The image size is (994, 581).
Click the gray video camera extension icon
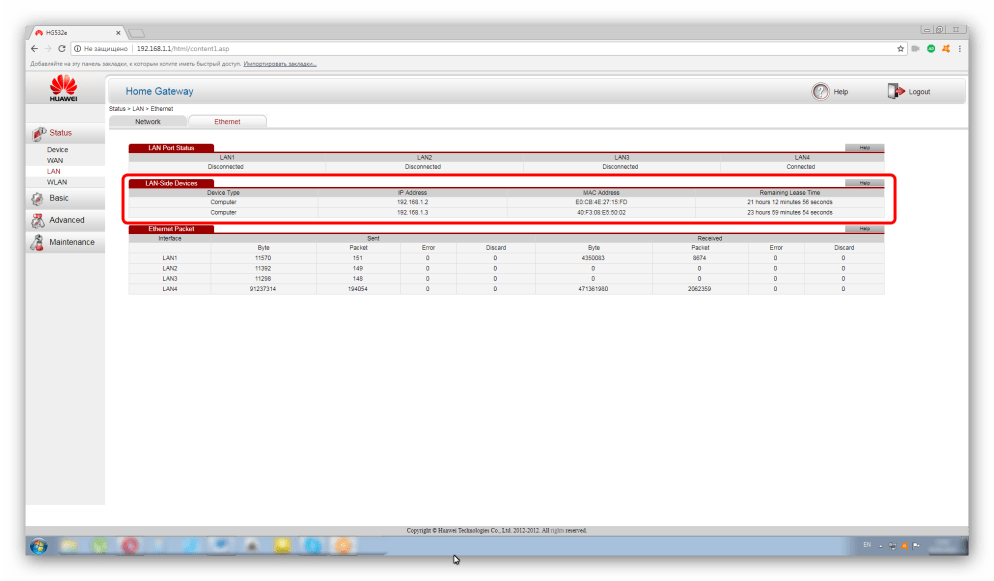click(915, 48)
